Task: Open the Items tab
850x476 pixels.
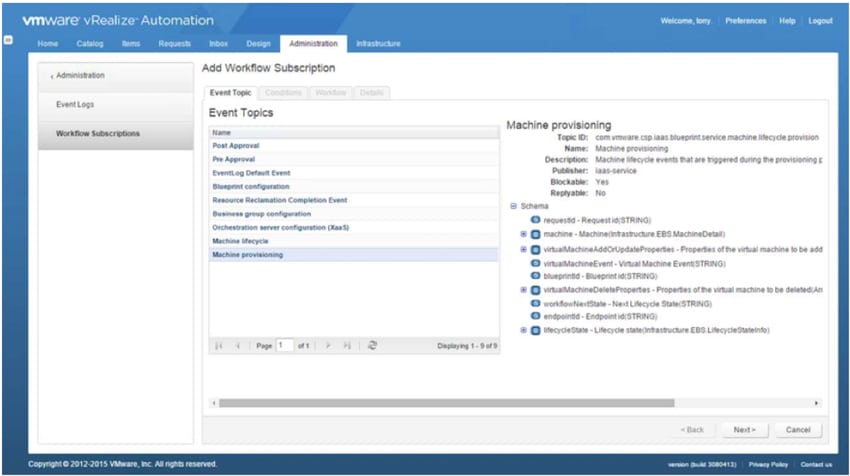Action: pos(131,43)
